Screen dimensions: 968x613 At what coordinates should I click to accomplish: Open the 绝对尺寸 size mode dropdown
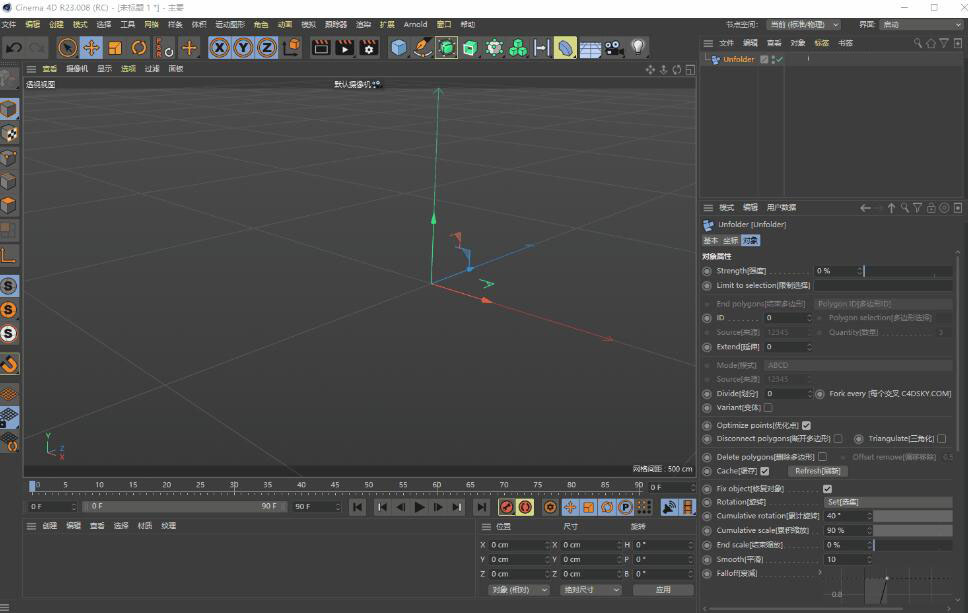pyautogui.click(x=591, y=590)
